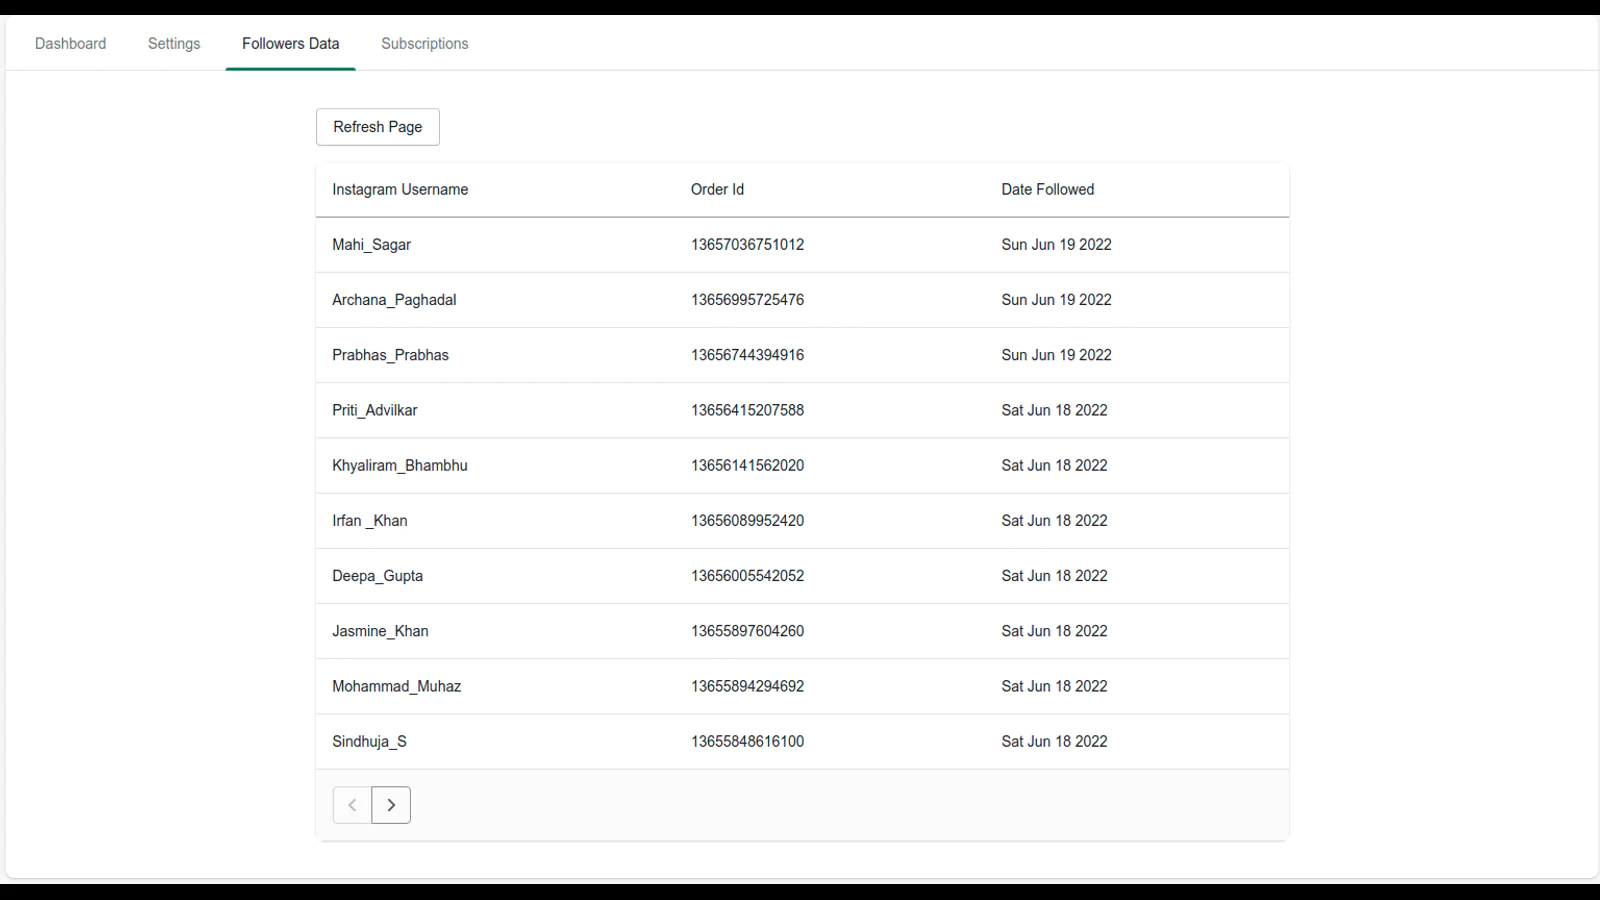The height and width of the screenshot is (900, 1600).
Task: Click the date in Irfan _Khan's row
Action: [1054, 521]
